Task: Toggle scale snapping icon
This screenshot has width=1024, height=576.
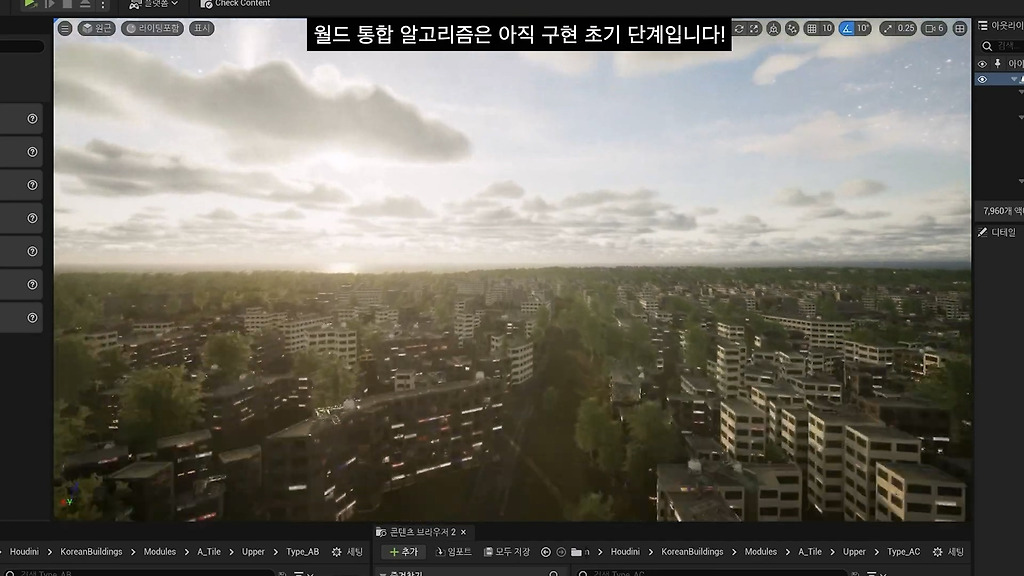Action: tap(888, 28)
